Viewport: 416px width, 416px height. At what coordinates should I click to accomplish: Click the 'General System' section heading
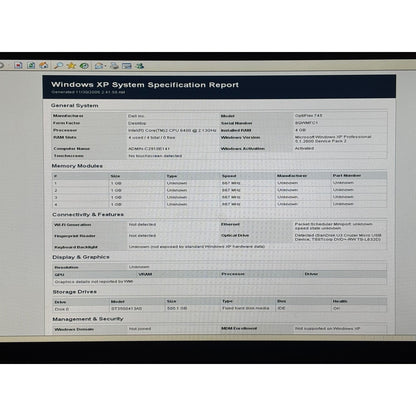(x=74, y=105)
